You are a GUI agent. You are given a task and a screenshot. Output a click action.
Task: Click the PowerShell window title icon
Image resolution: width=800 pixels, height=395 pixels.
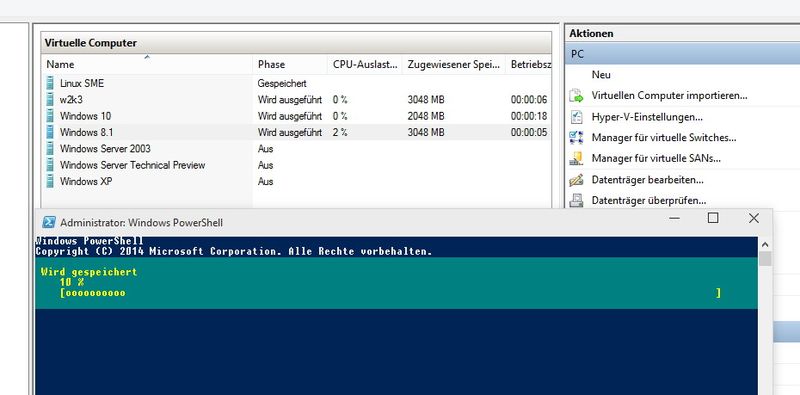click(49, 223)
